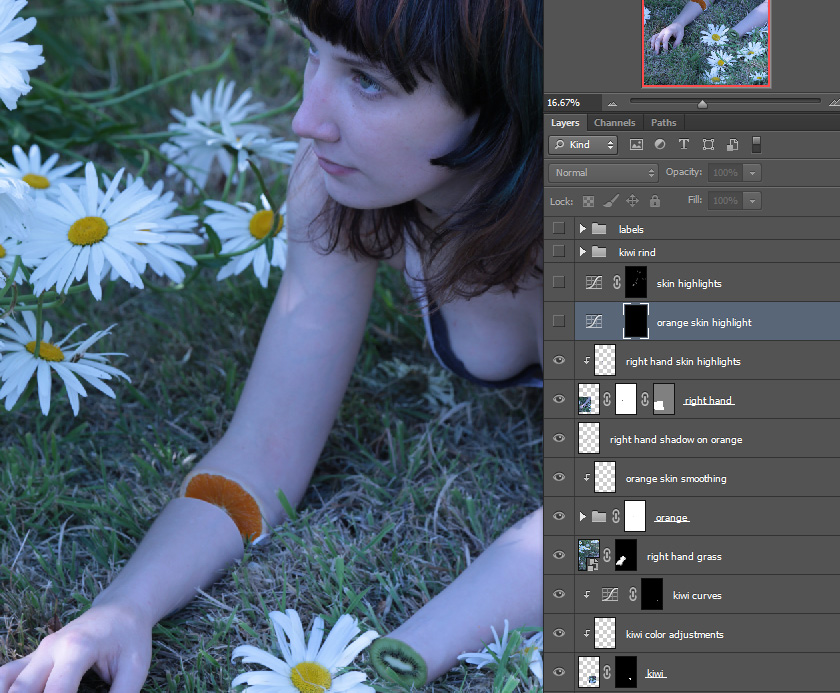Click the Opacity value field
Screen dimensions: 840x693
tap(726, 172)
